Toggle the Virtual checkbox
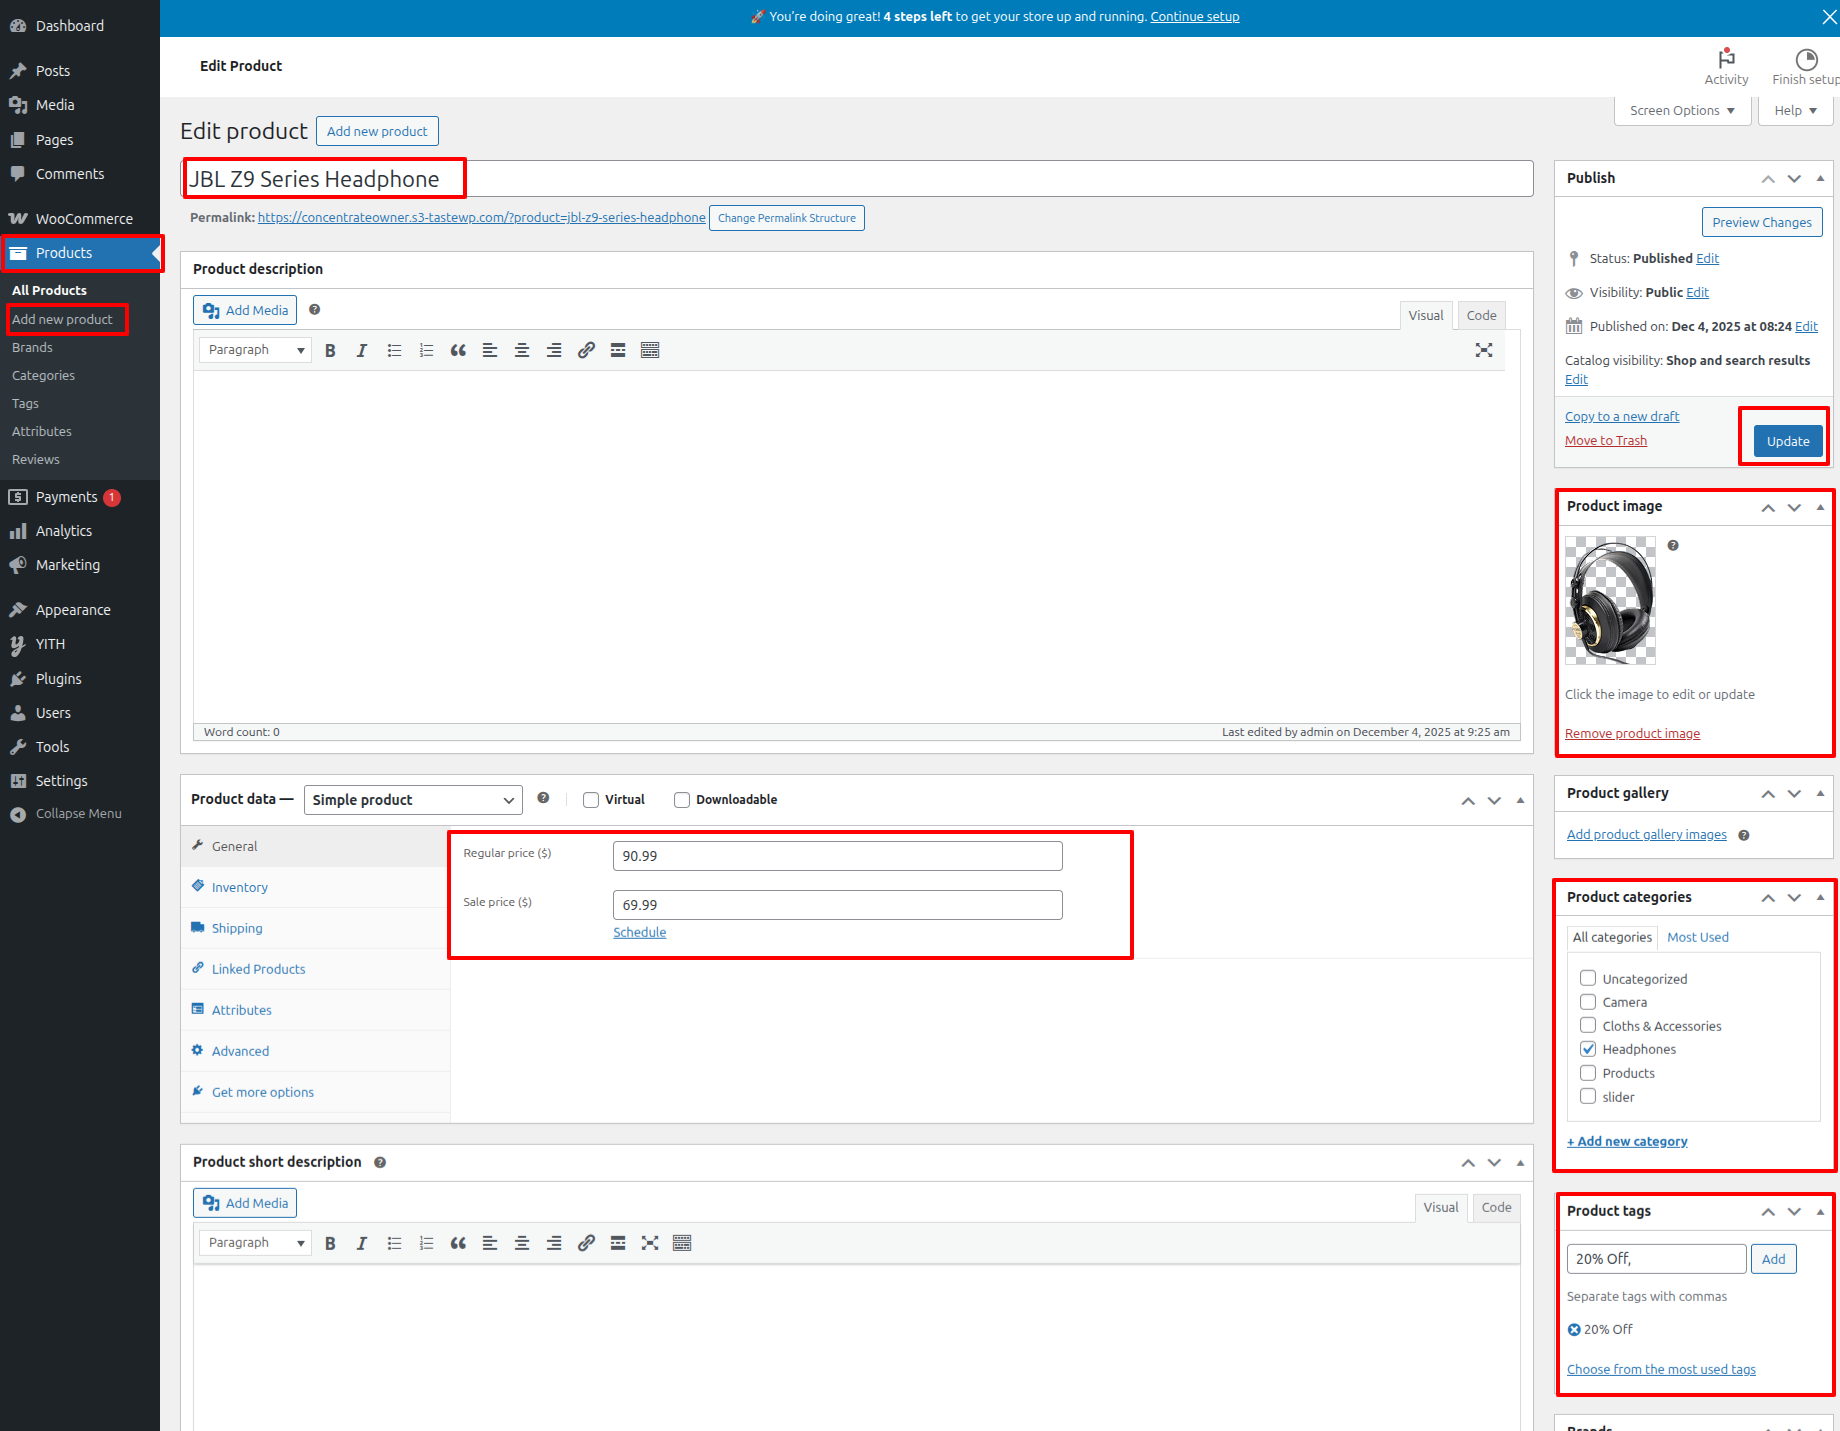This screenshot has width=1840, height=1431. coord(591,800)
